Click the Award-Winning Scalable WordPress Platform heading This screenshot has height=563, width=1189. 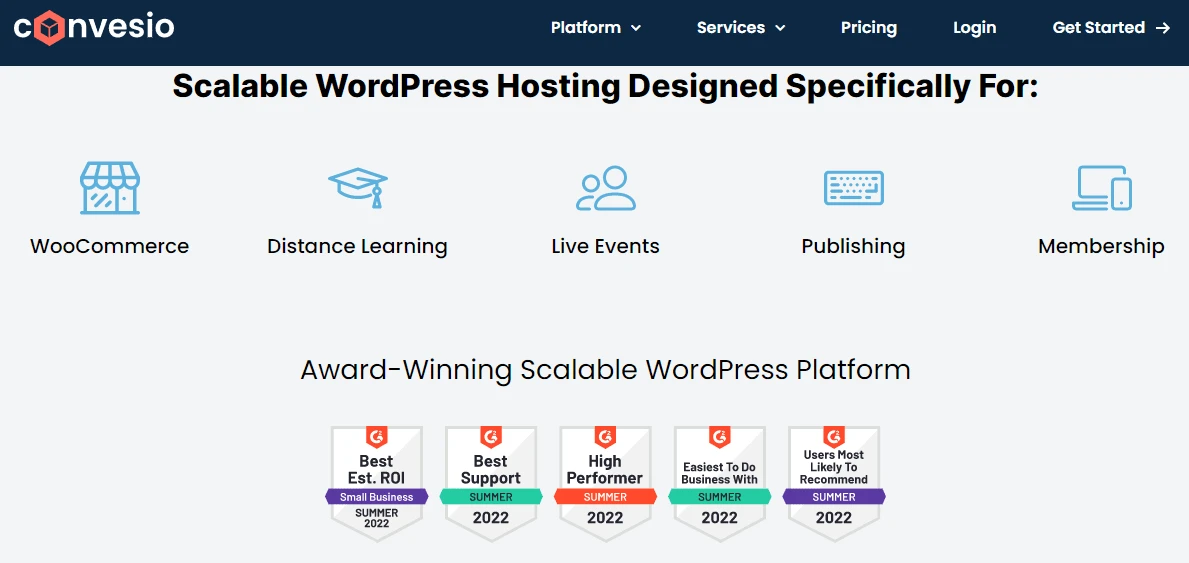(x=605, y=370)
